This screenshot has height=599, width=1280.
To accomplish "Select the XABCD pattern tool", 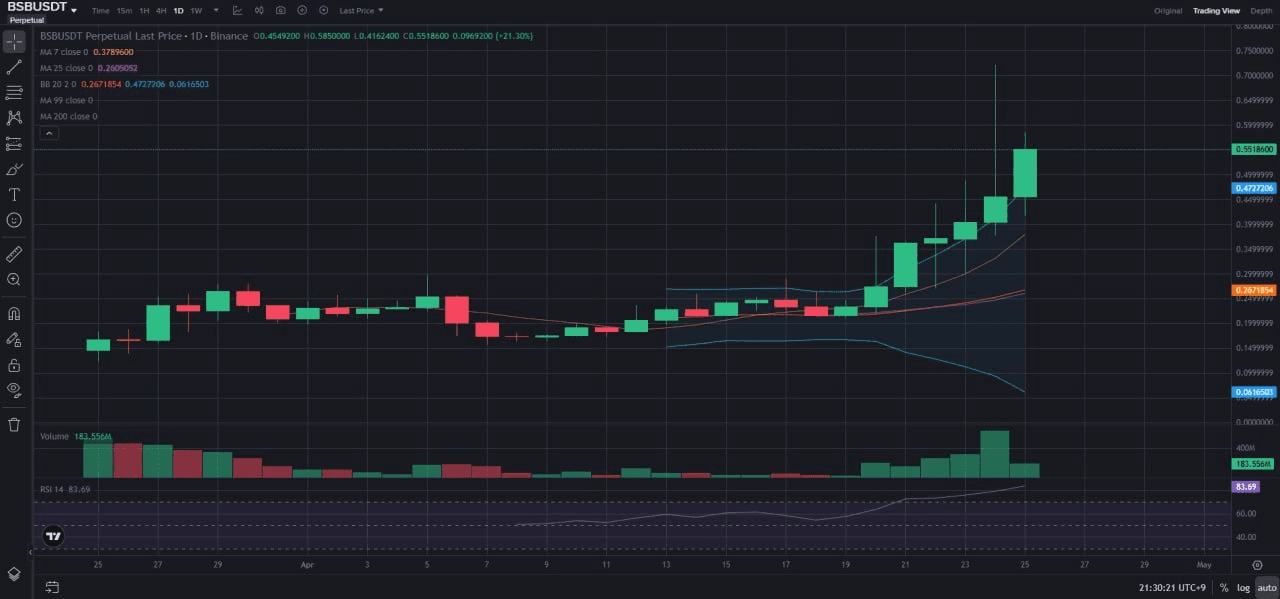I will (14, 118).
